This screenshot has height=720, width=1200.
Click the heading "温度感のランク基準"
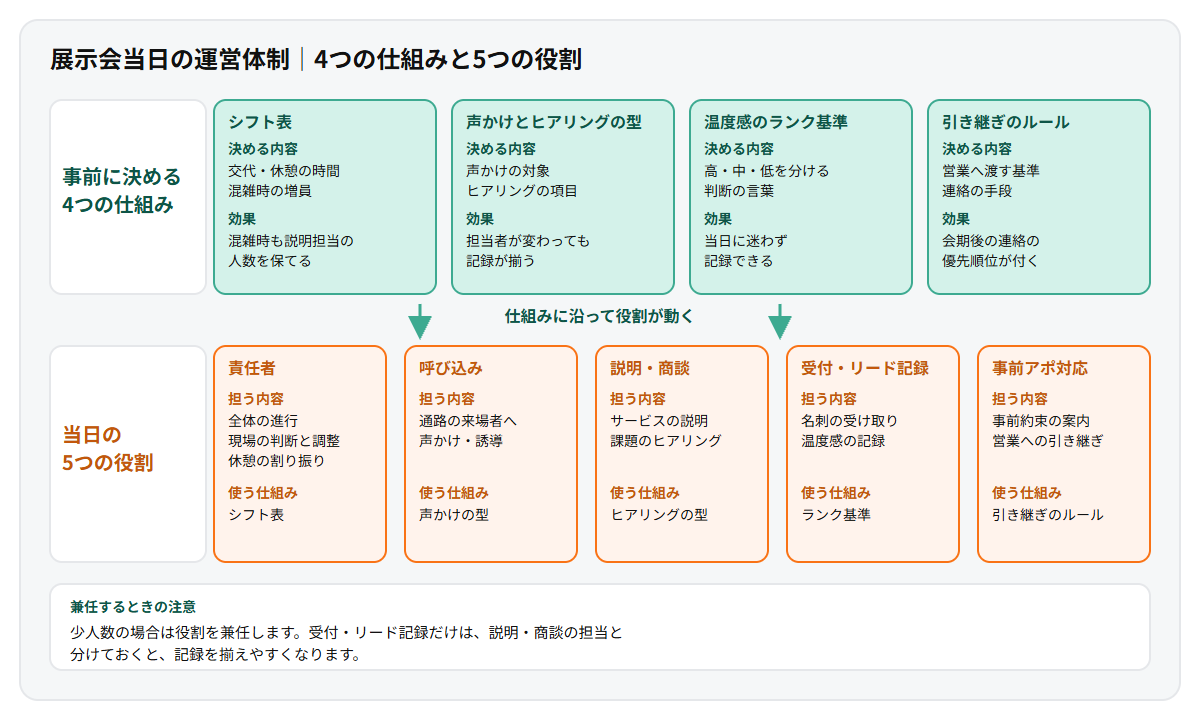tap(776, 122)
